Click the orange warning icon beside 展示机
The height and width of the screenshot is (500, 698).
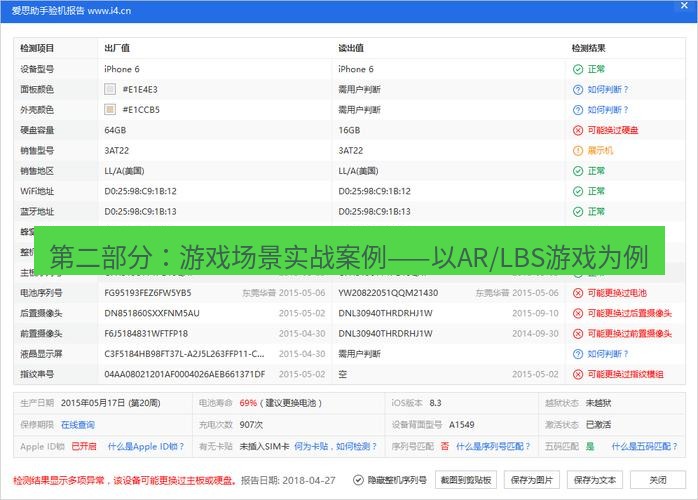(578, 150)
